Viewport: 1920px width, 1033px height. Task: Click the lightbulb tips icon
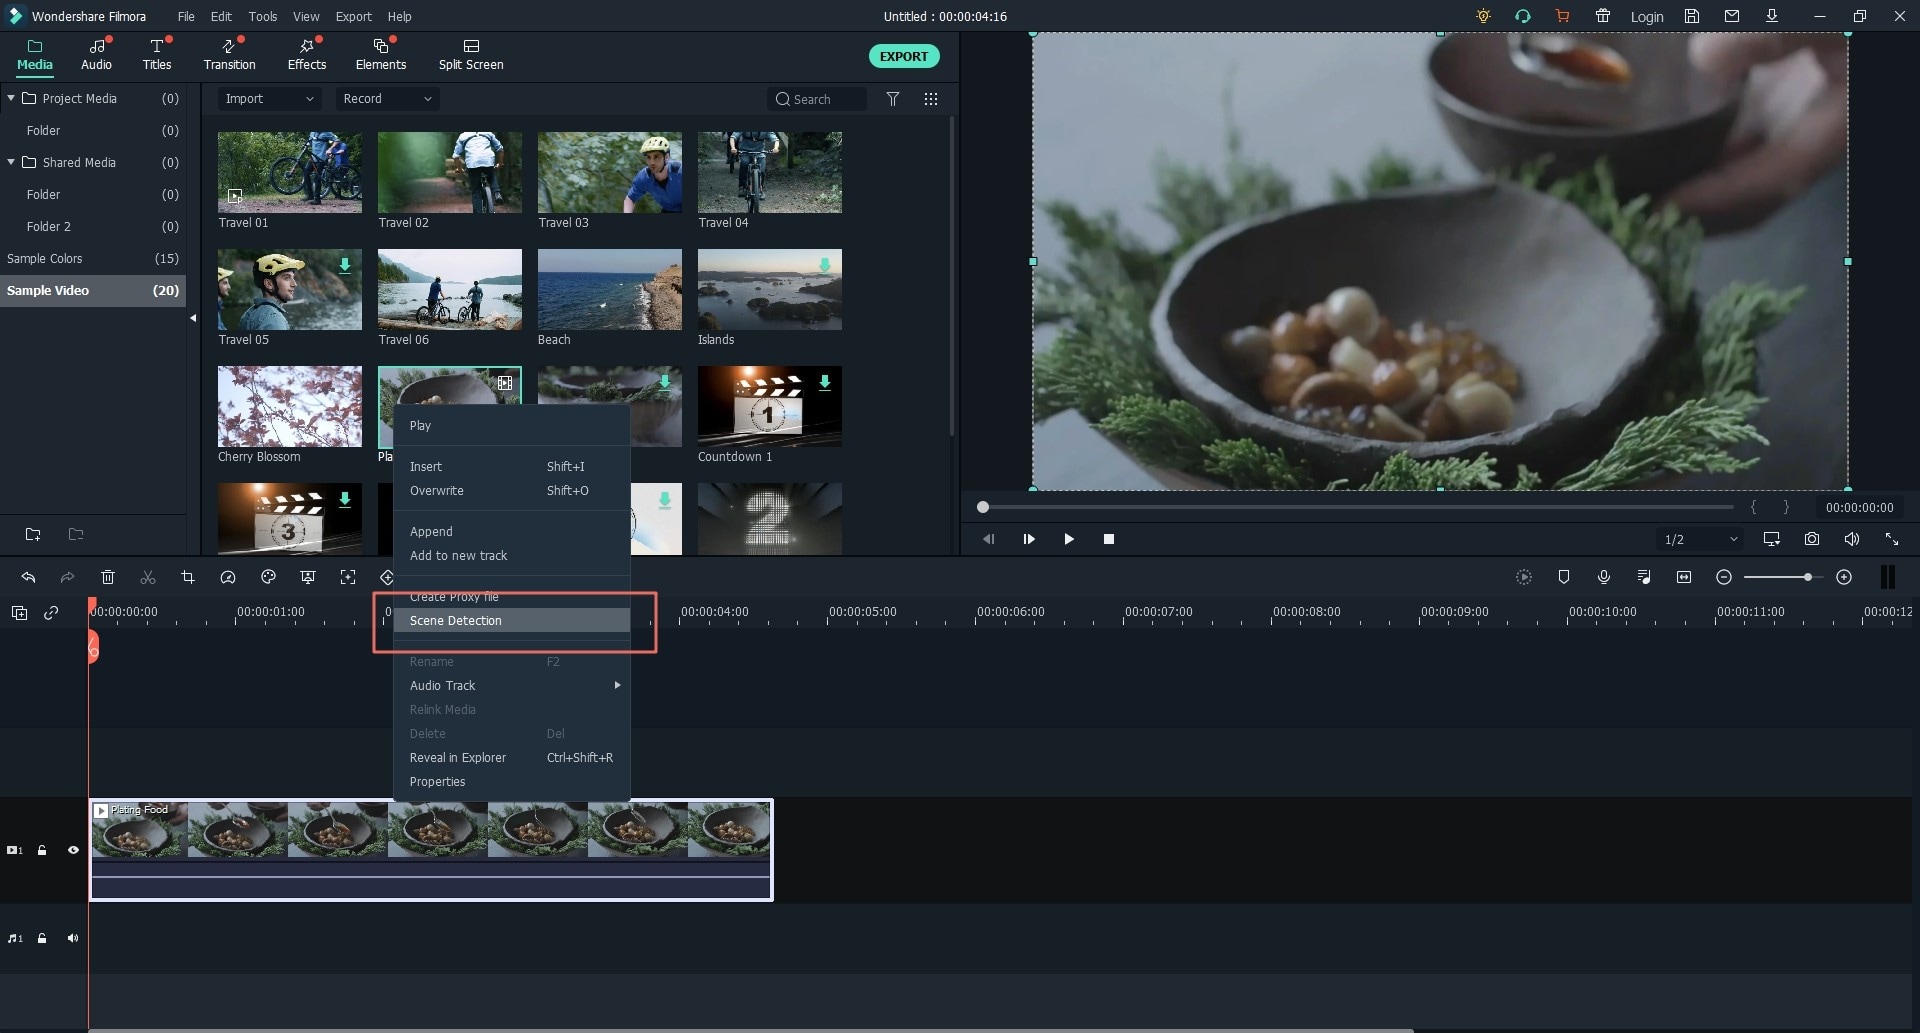pyautogui.click(x=1483, y=16)
